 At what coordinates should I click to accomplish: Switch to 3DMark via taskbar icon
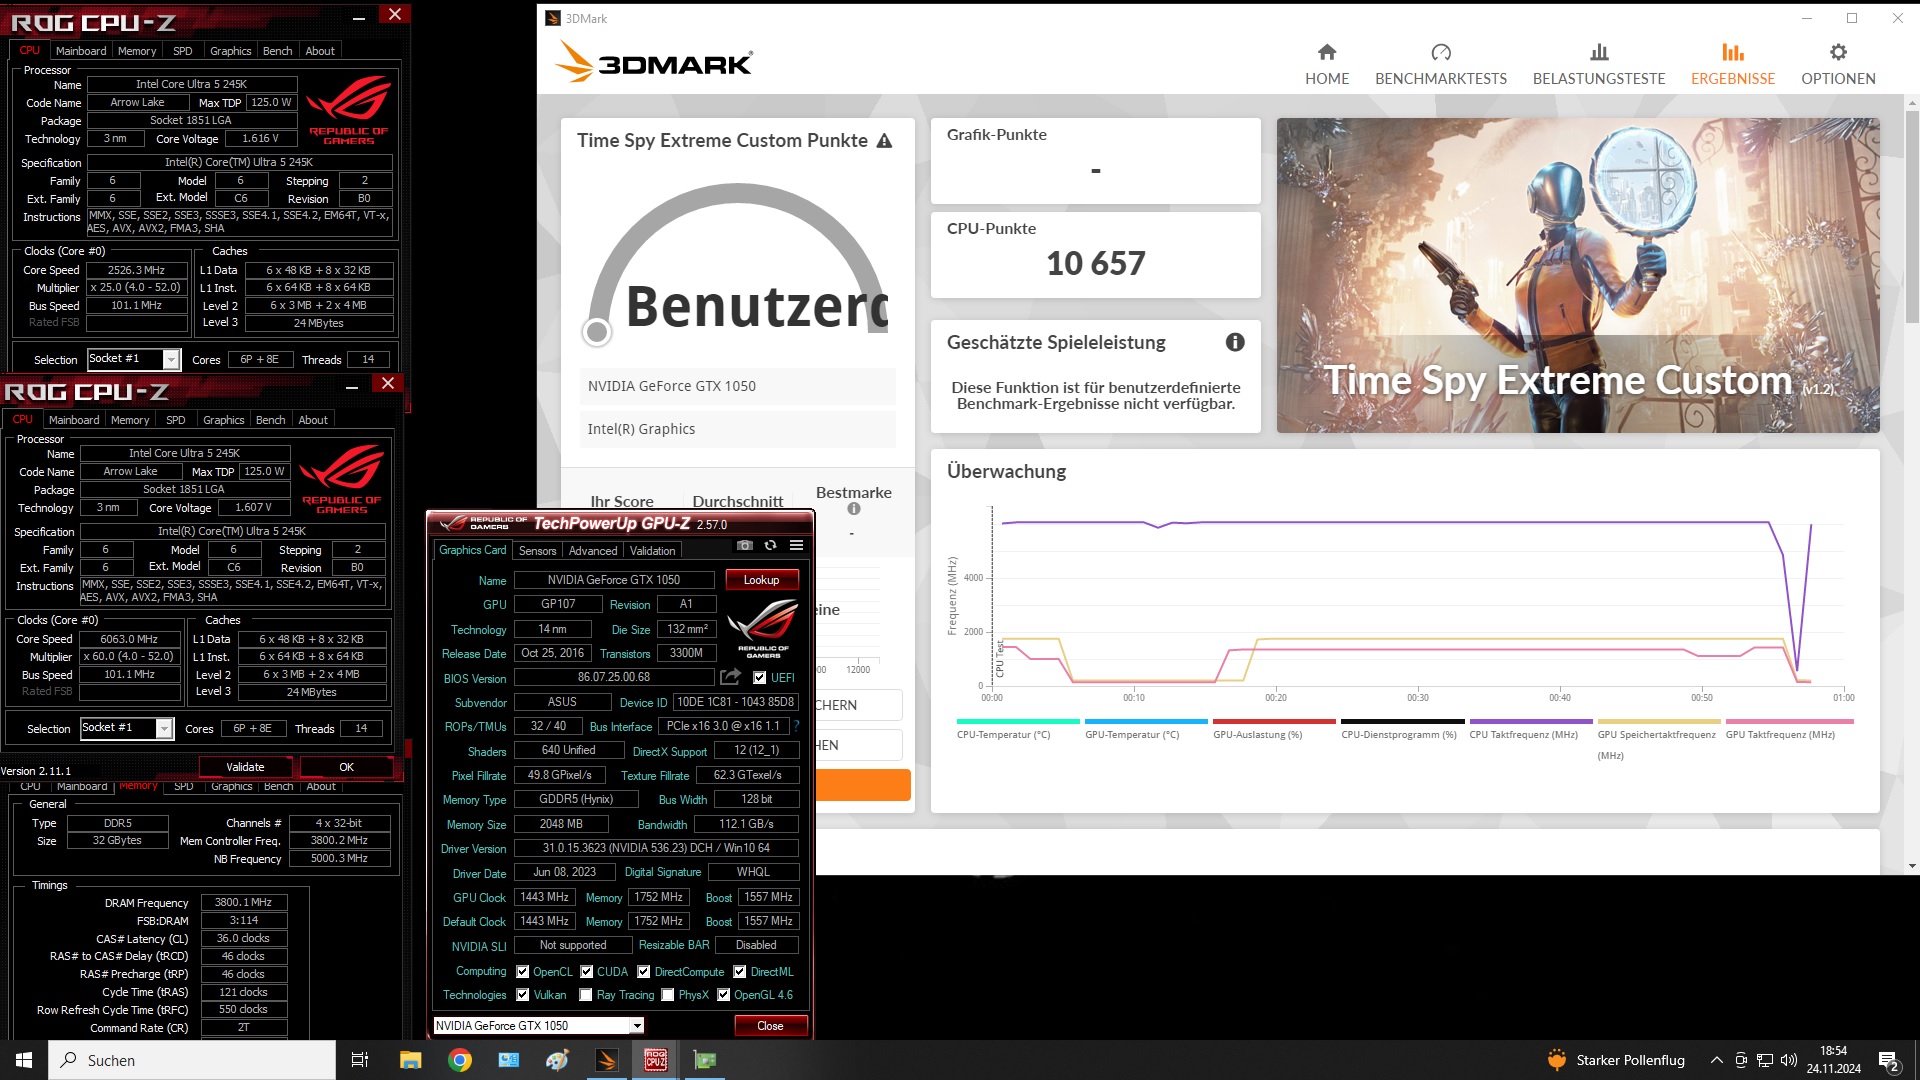606,1060
